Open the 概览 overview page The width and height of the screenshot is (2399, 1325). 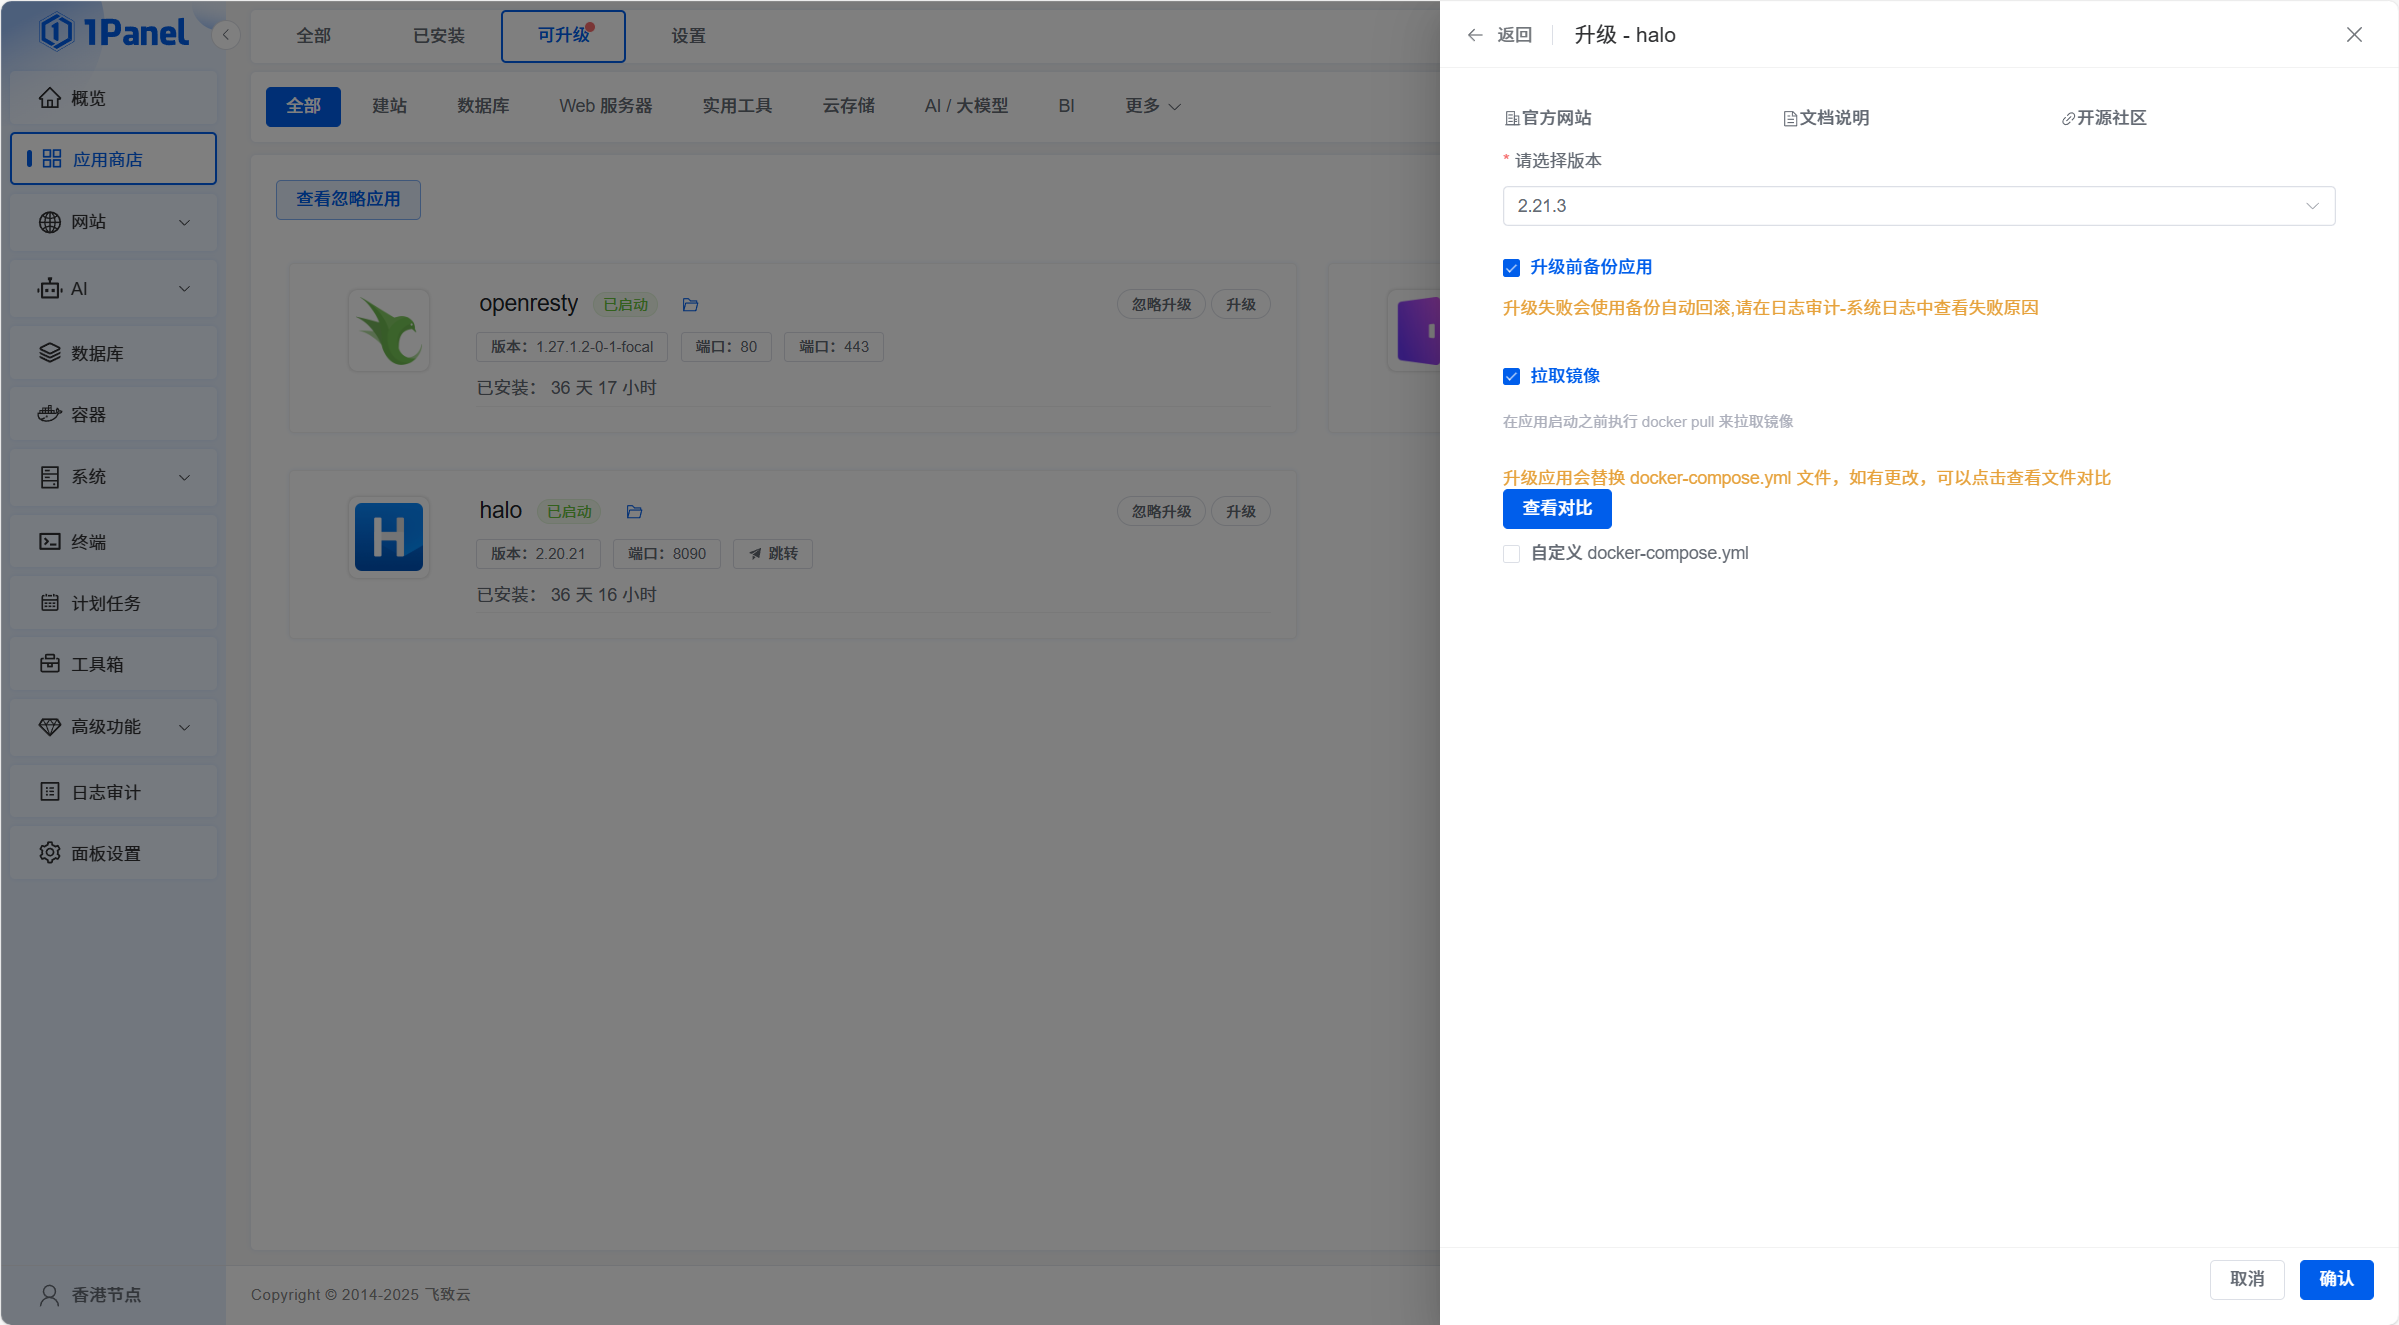88,97
